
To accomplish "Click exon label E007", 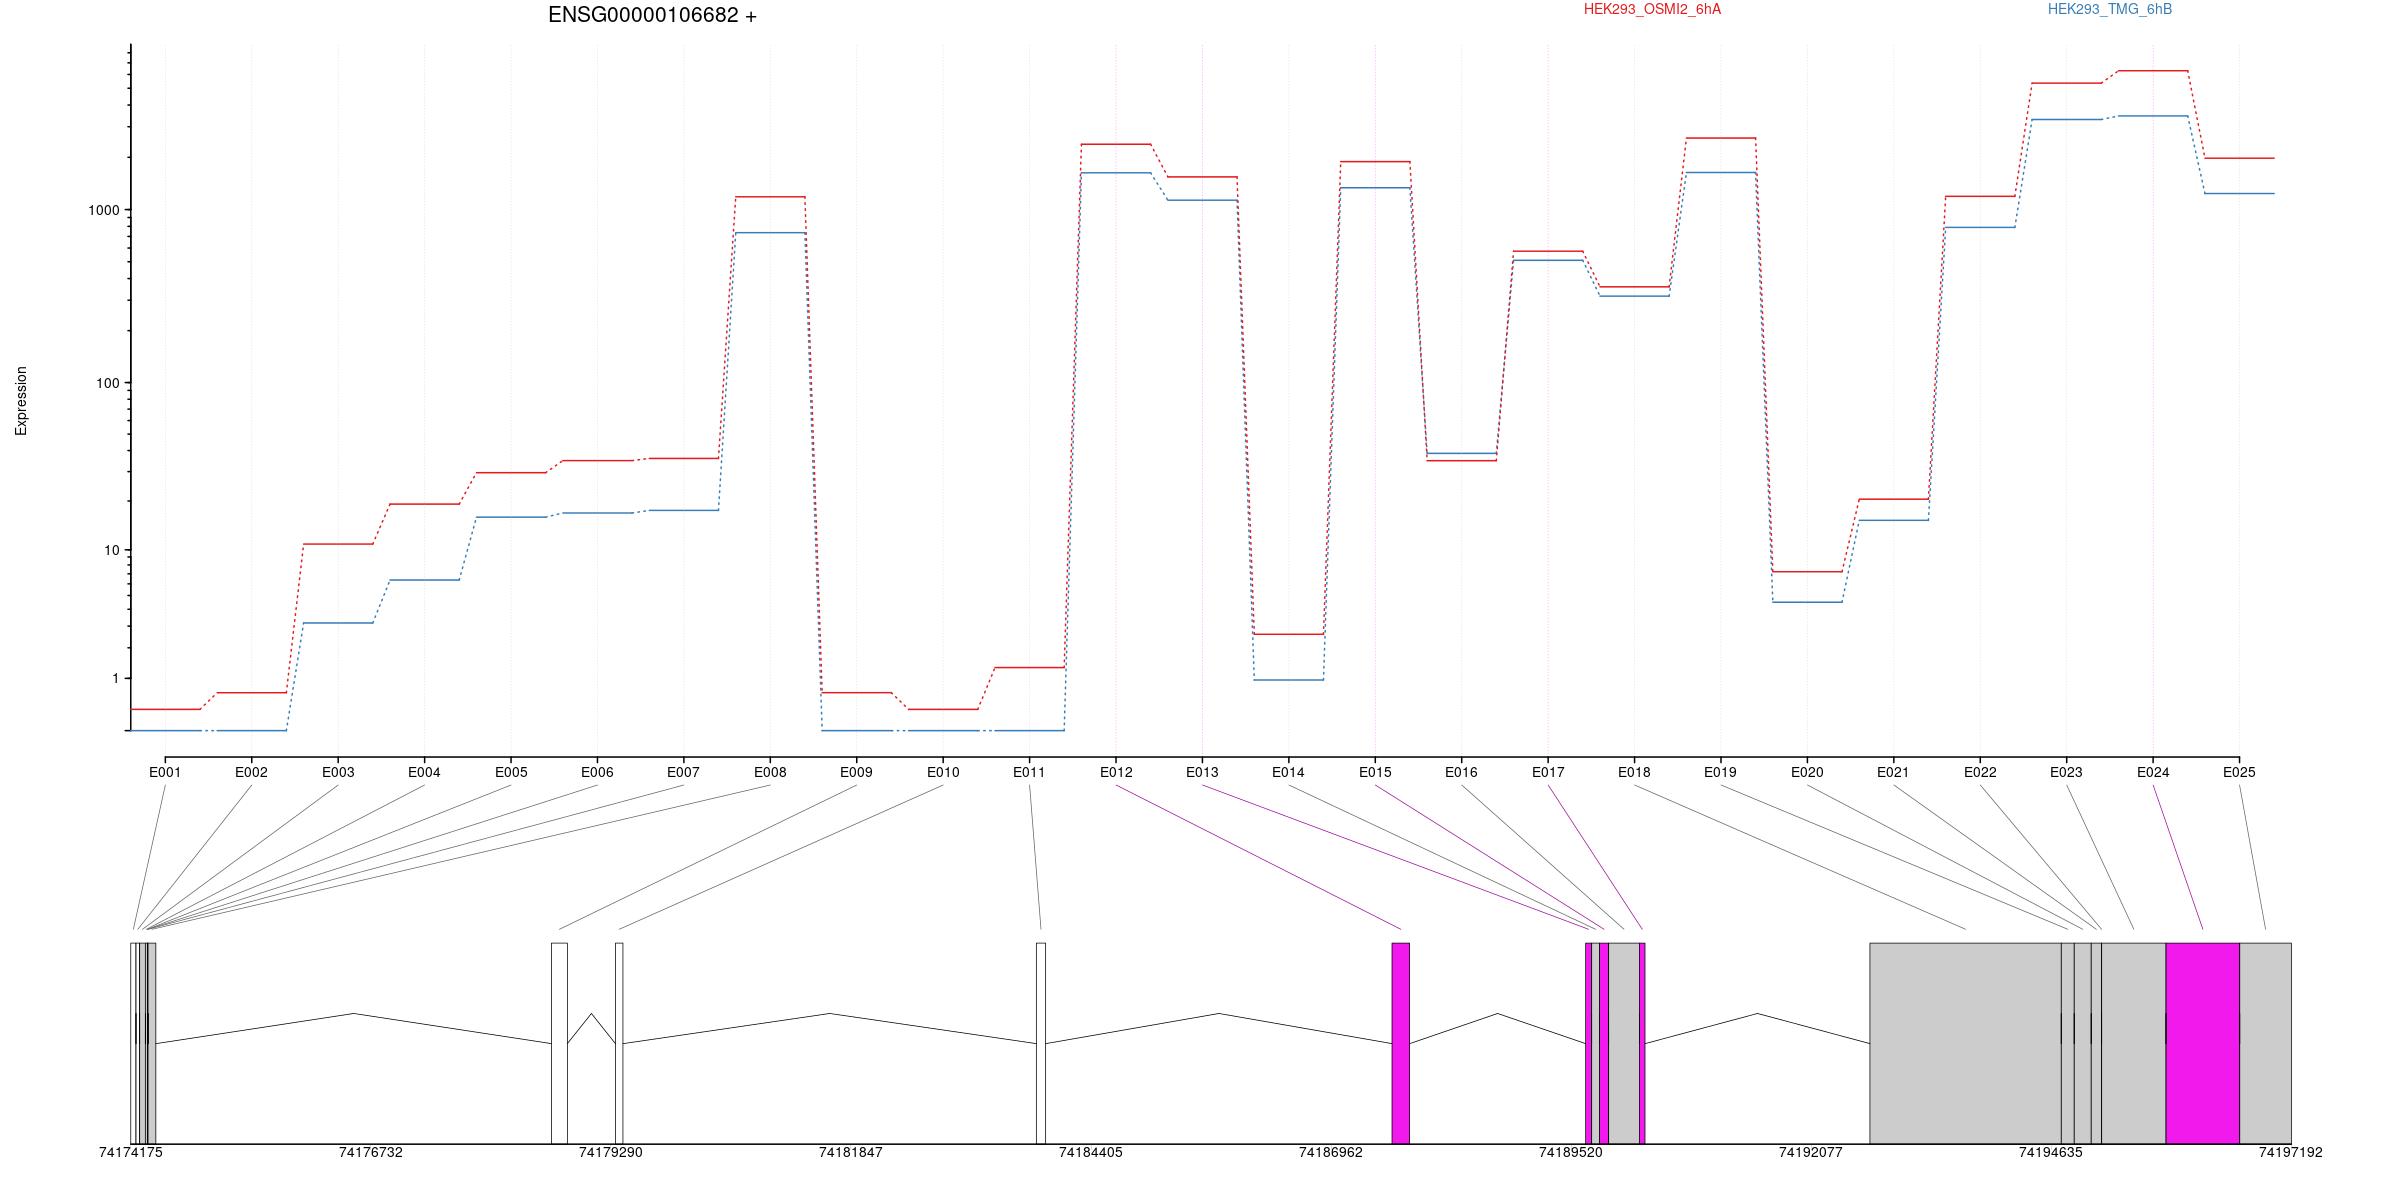I will click(x=684, y=772).
